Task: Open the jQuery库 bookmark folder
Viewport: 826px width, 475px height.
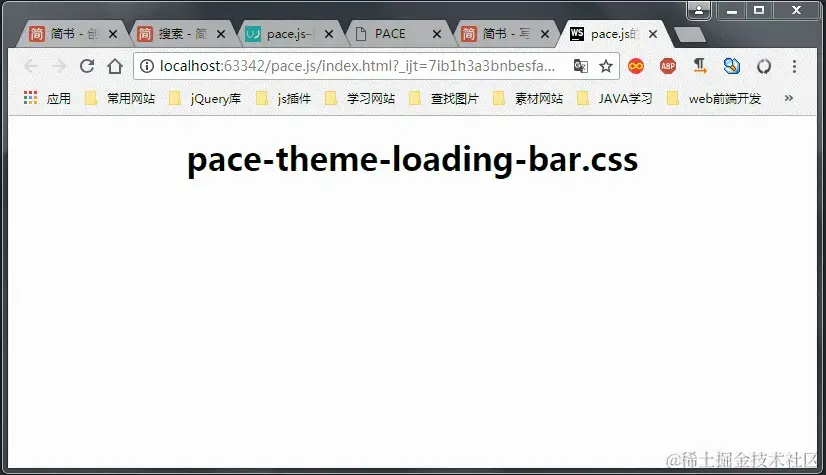Action: pyautogui.click(x=205, y=98)
